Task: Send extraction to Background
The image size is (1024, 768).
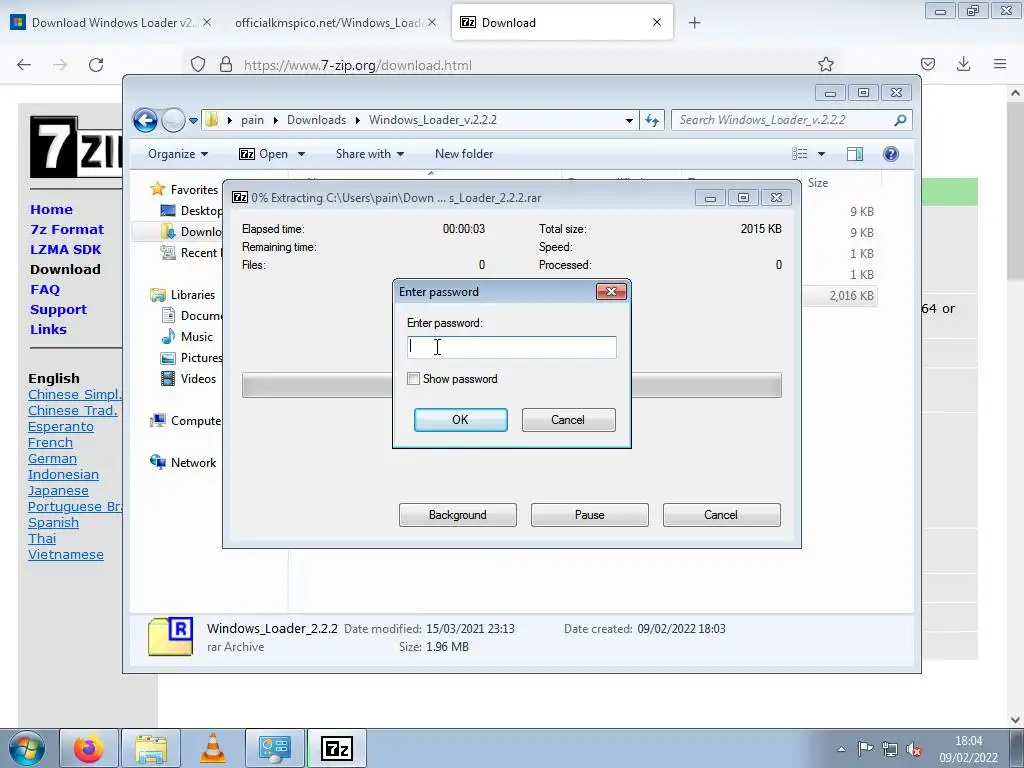Action: [457, 515]
